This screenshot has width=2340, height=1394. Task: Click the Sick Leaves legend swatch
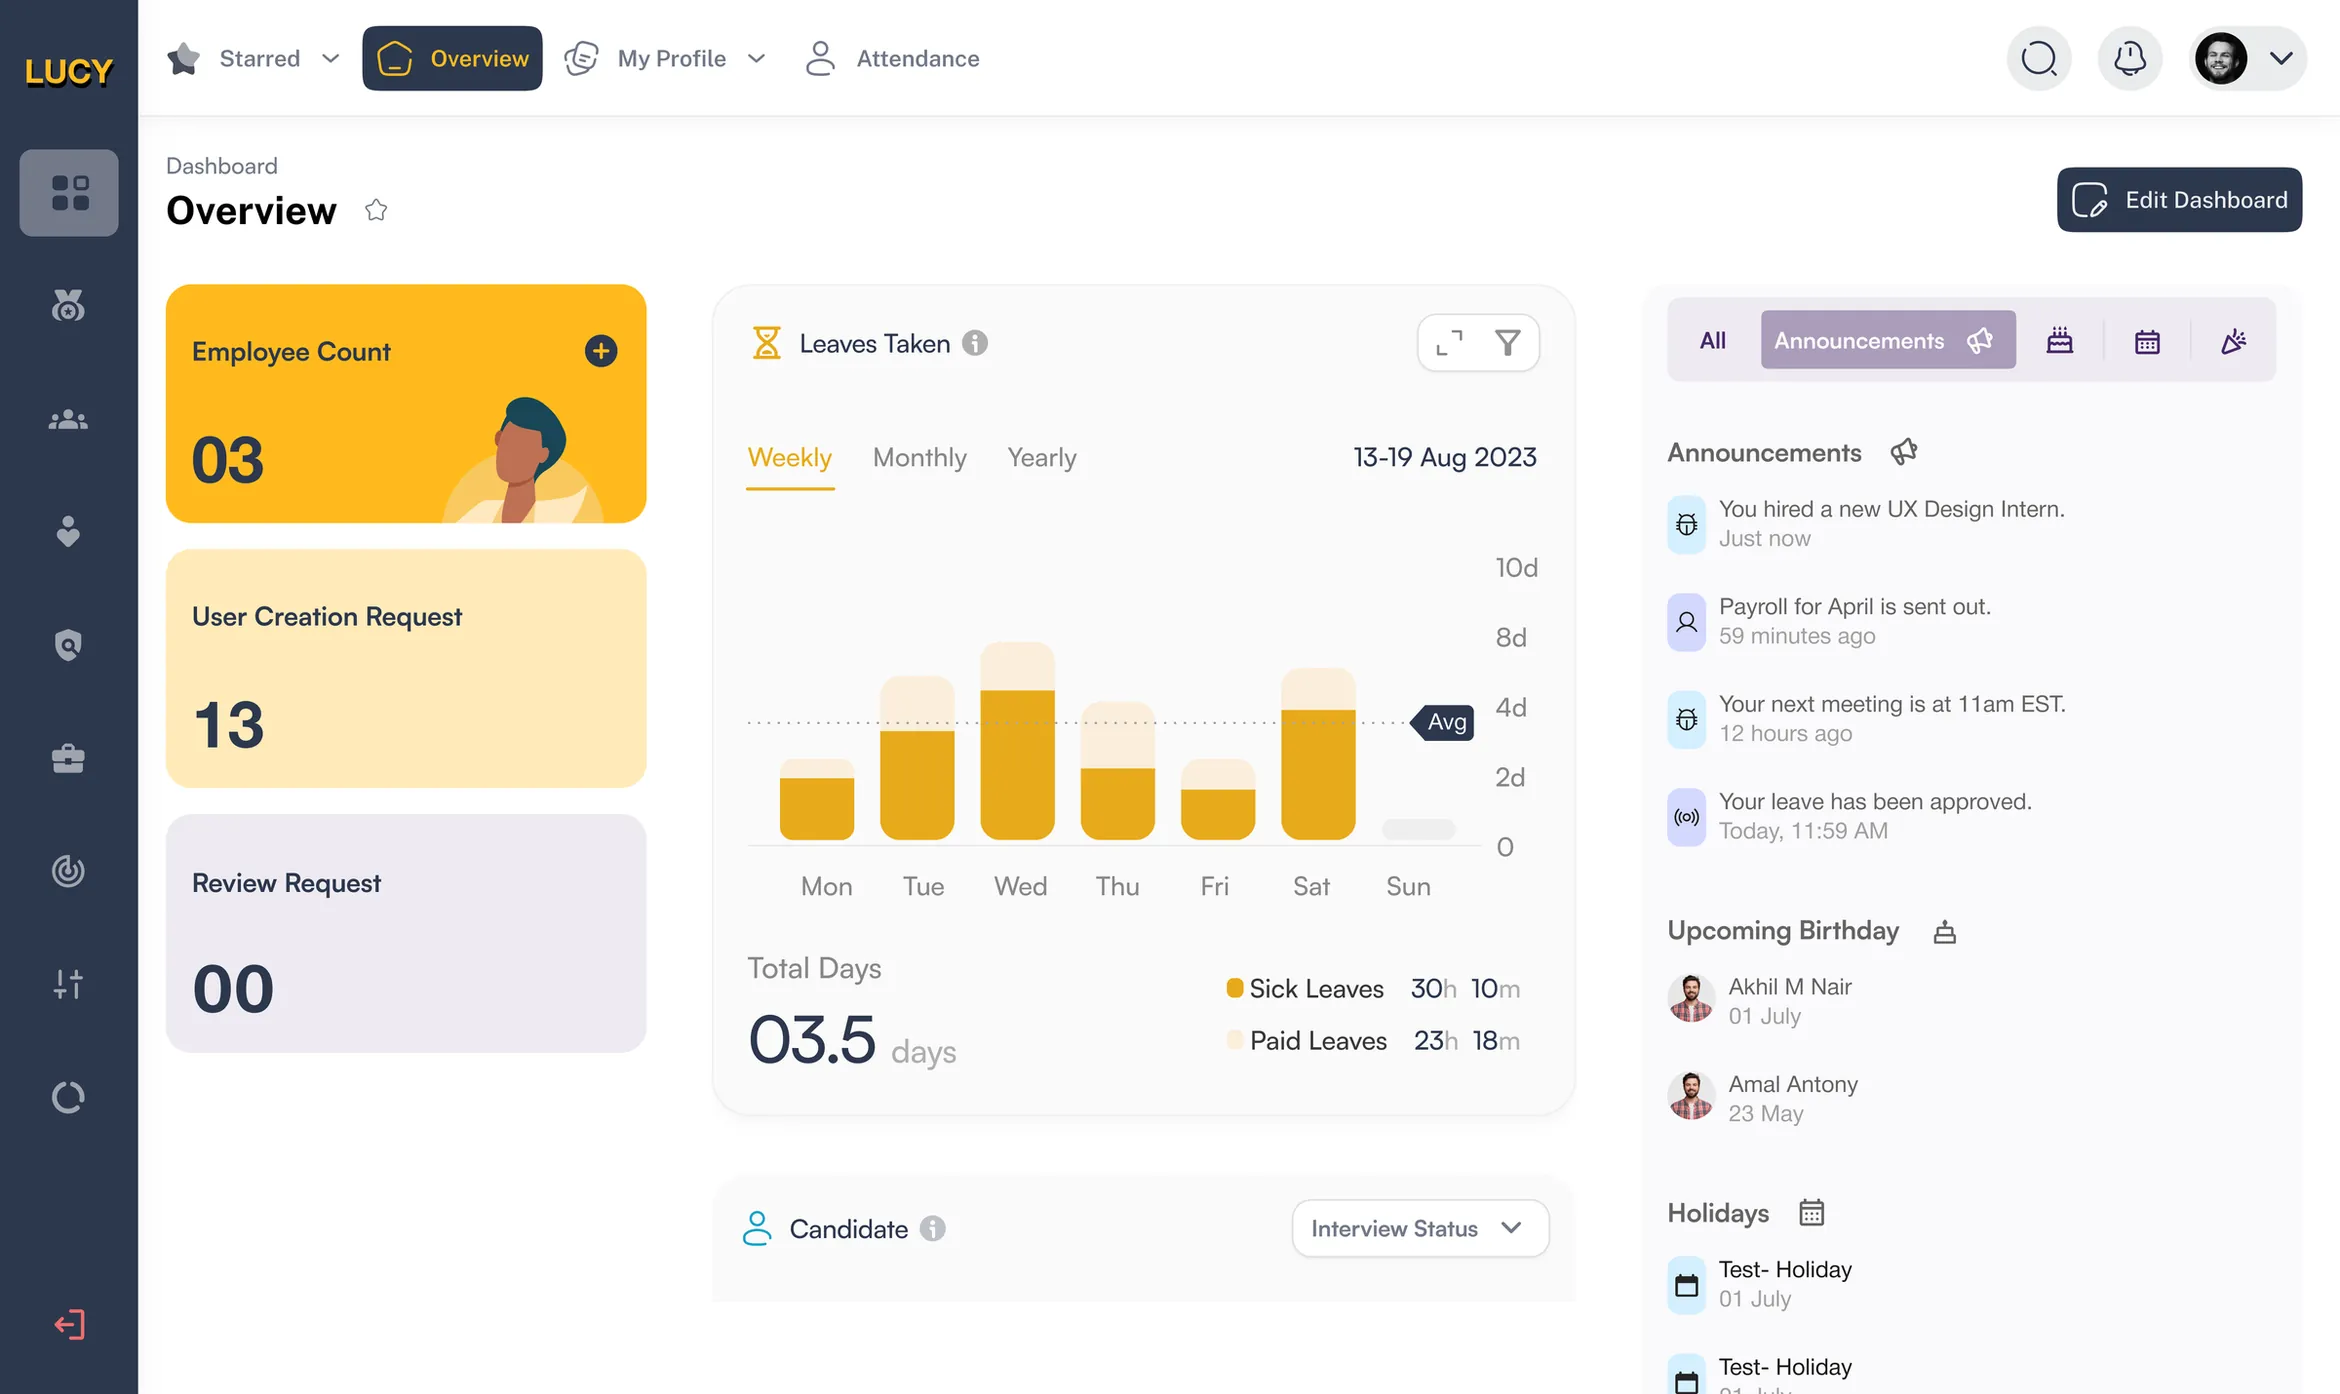point(1235,988)
